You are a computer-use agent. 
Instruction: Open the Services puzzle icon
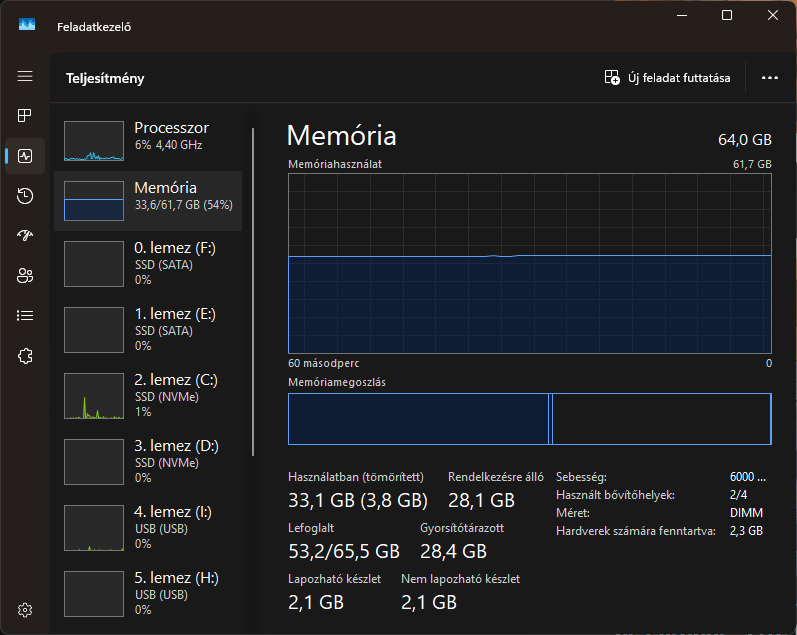[25, 356]
